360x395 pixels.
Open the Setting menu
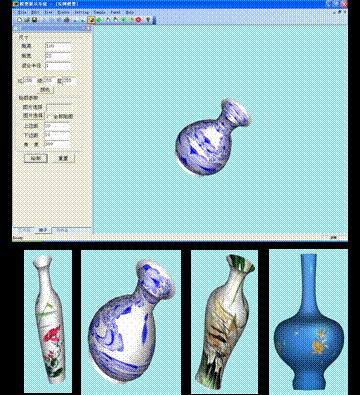pyautogui.click(x=81, y=12)
